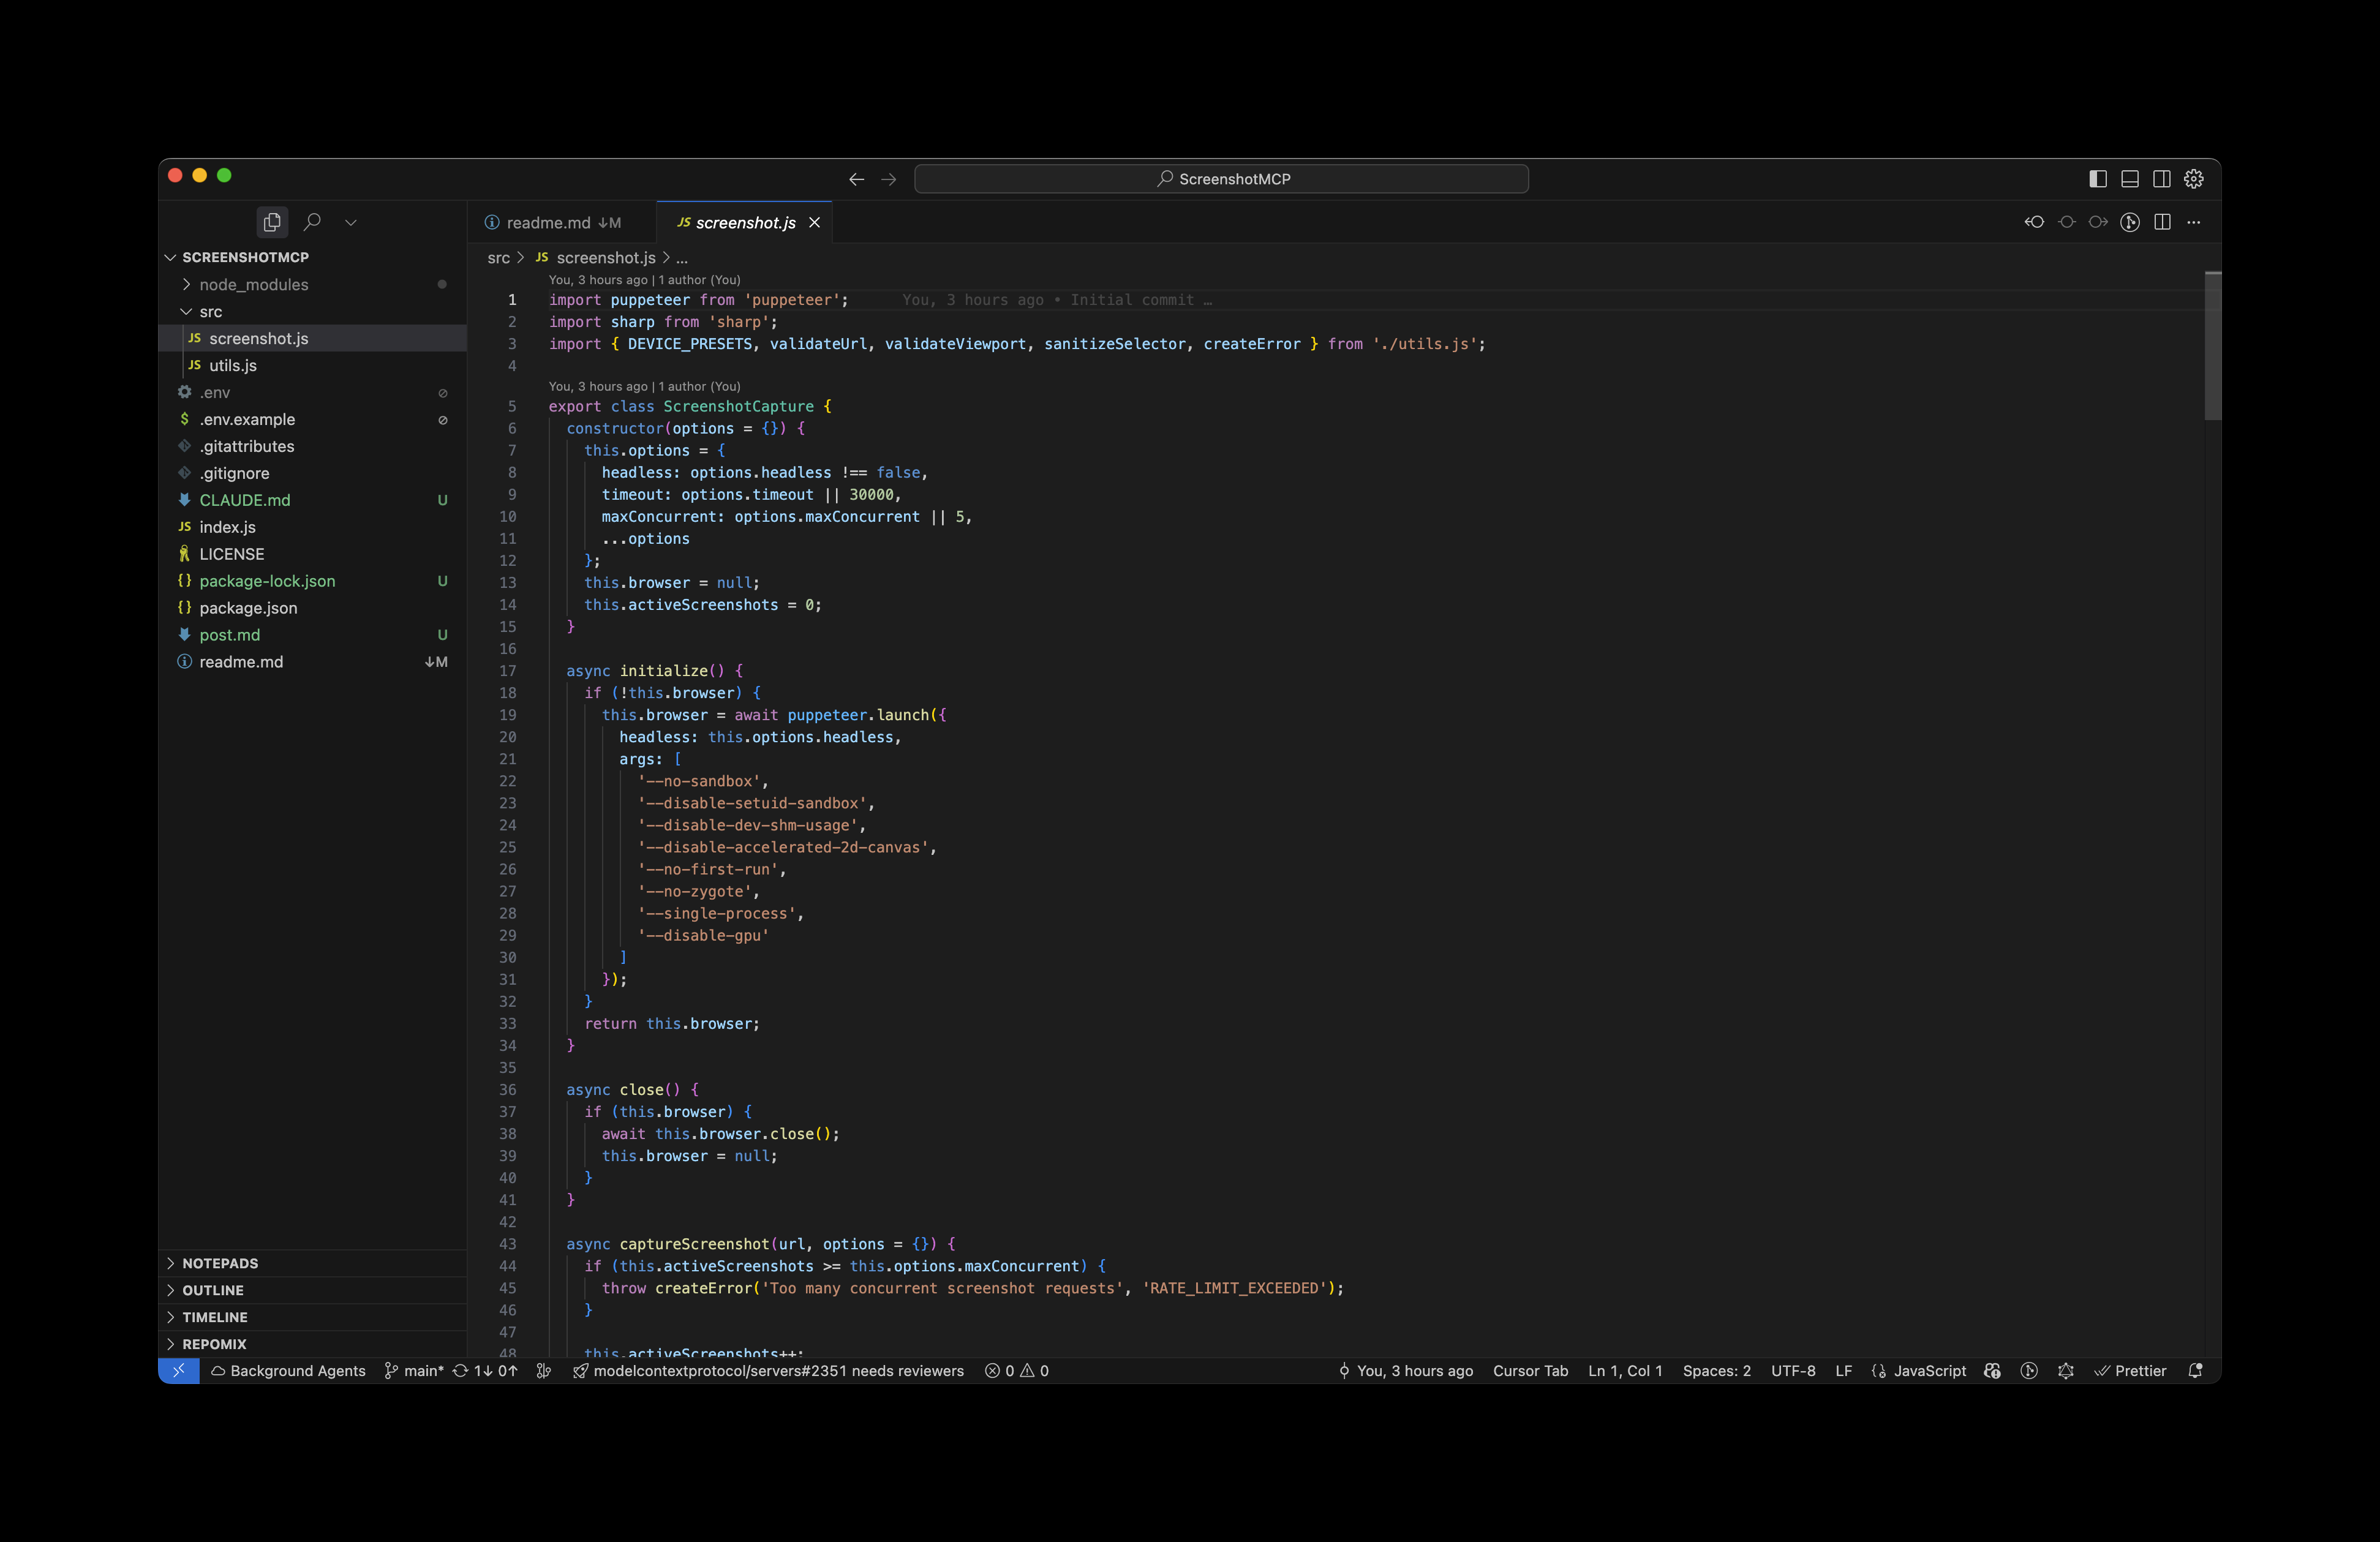Open the .env.example file

[313, 419]
